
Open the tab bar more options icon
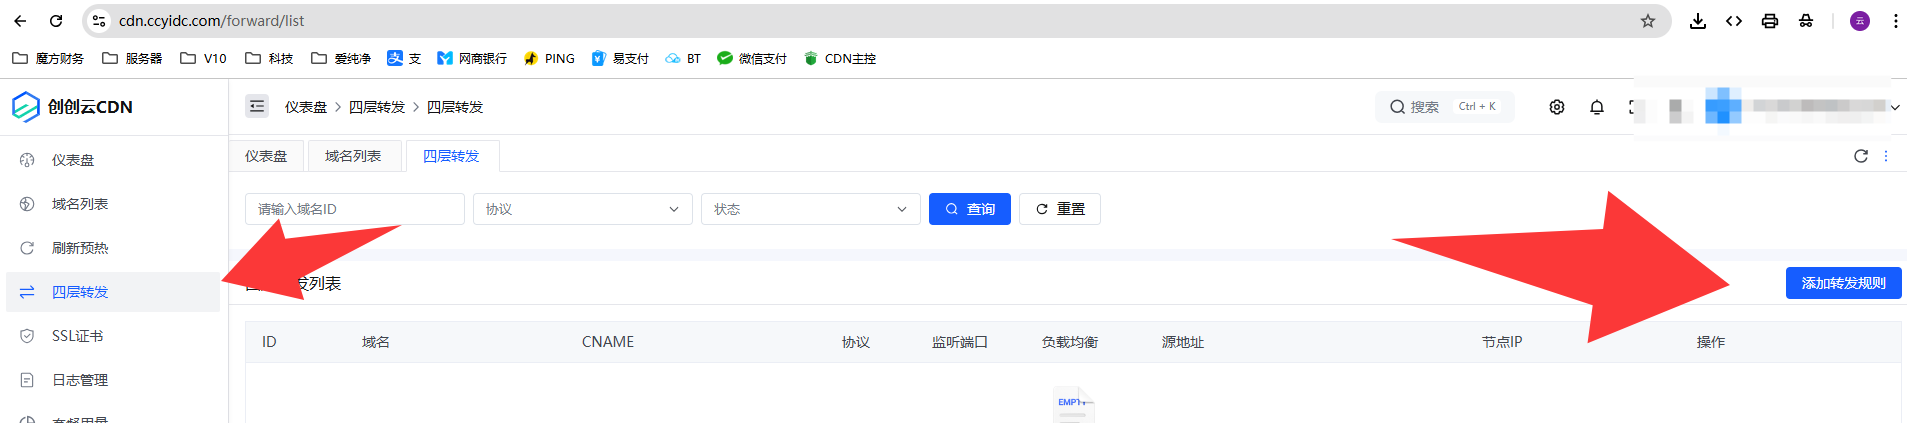click(1887, 156)
